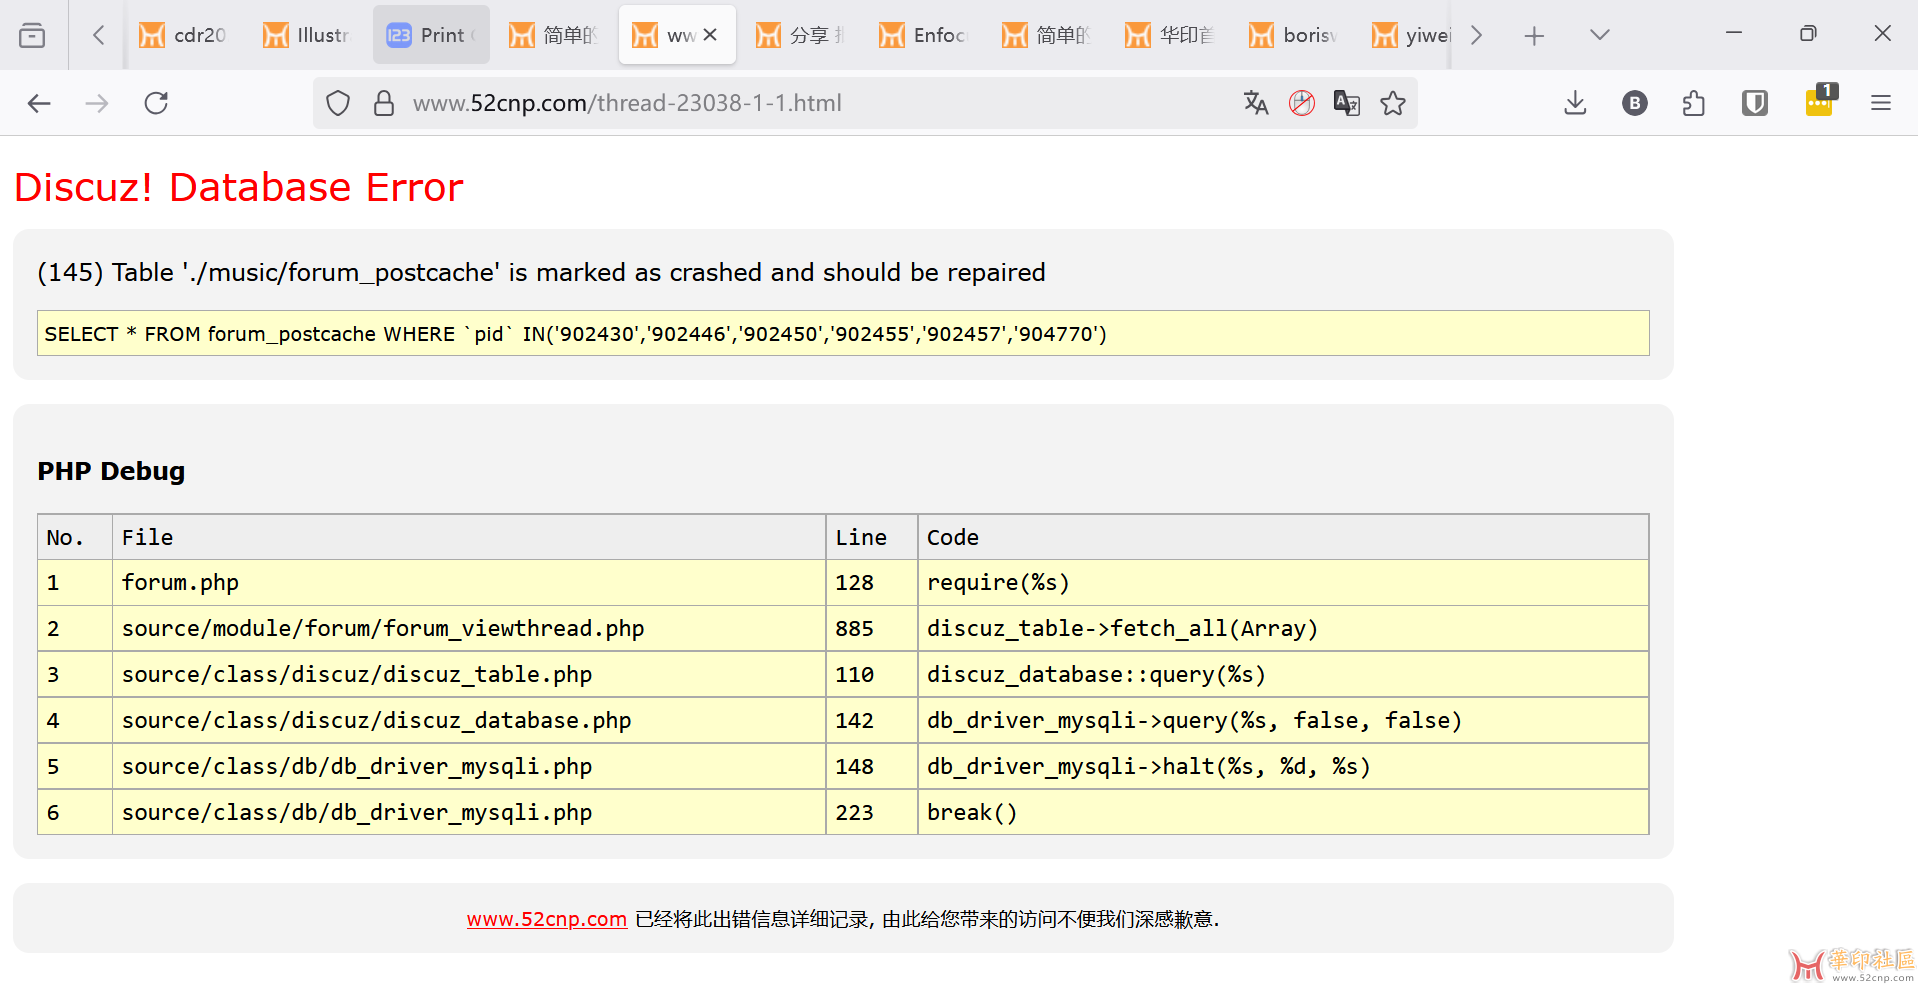Click the File column header

(469, 538)
